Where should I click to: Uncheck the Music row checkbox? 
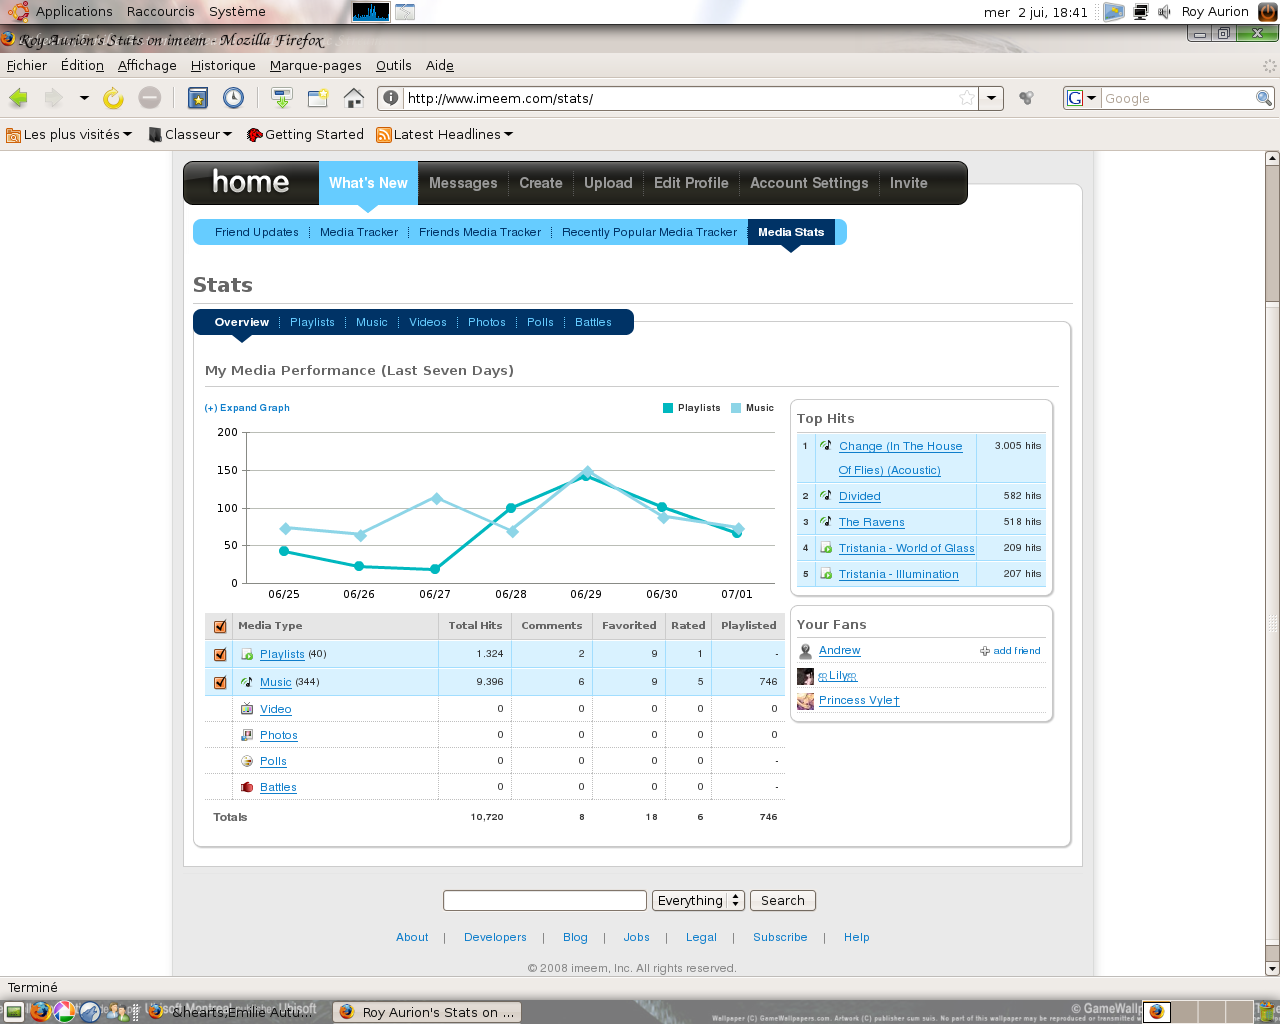pos(220,683)
